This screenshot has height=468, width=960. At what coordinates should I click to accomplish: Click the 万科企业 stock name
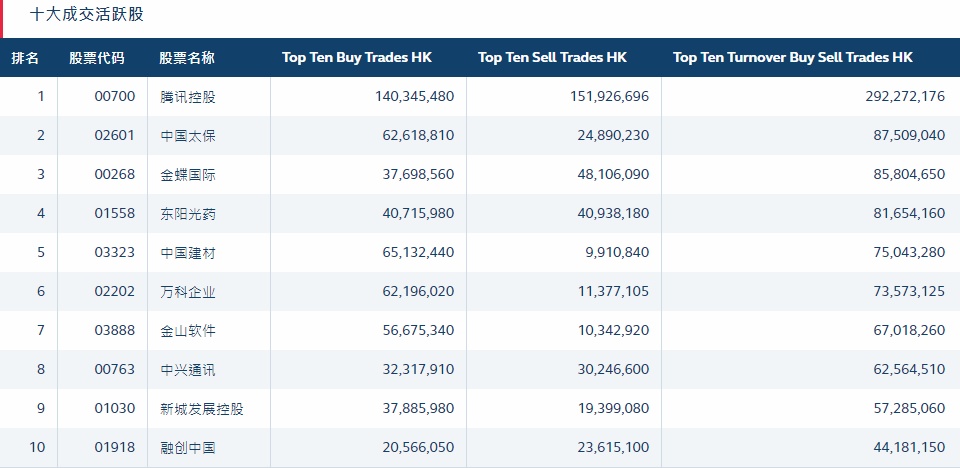(188, 292)
